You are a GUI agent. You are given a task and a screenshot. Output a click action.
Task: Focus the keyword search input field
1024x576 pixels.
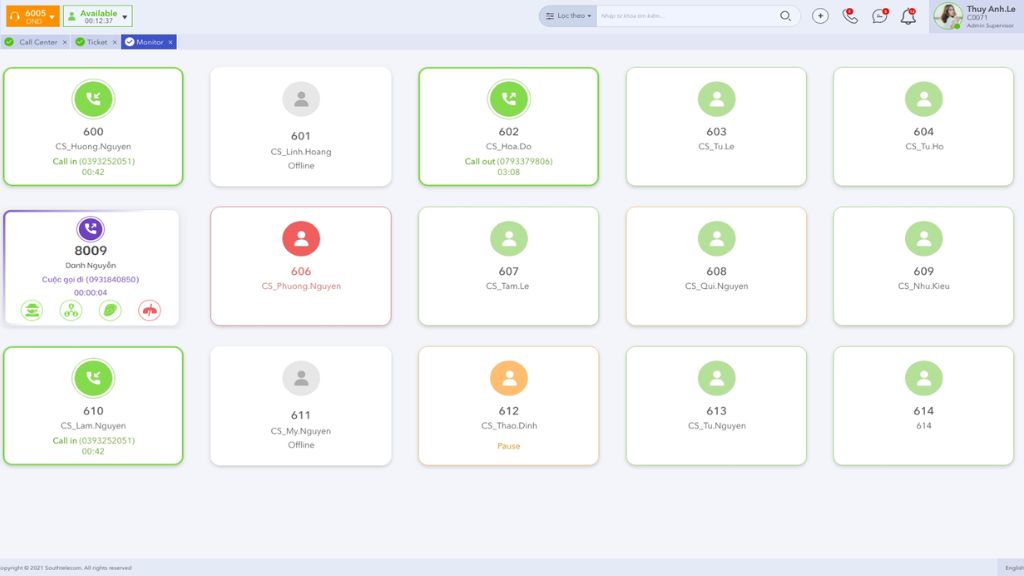[x=686, y=16]
